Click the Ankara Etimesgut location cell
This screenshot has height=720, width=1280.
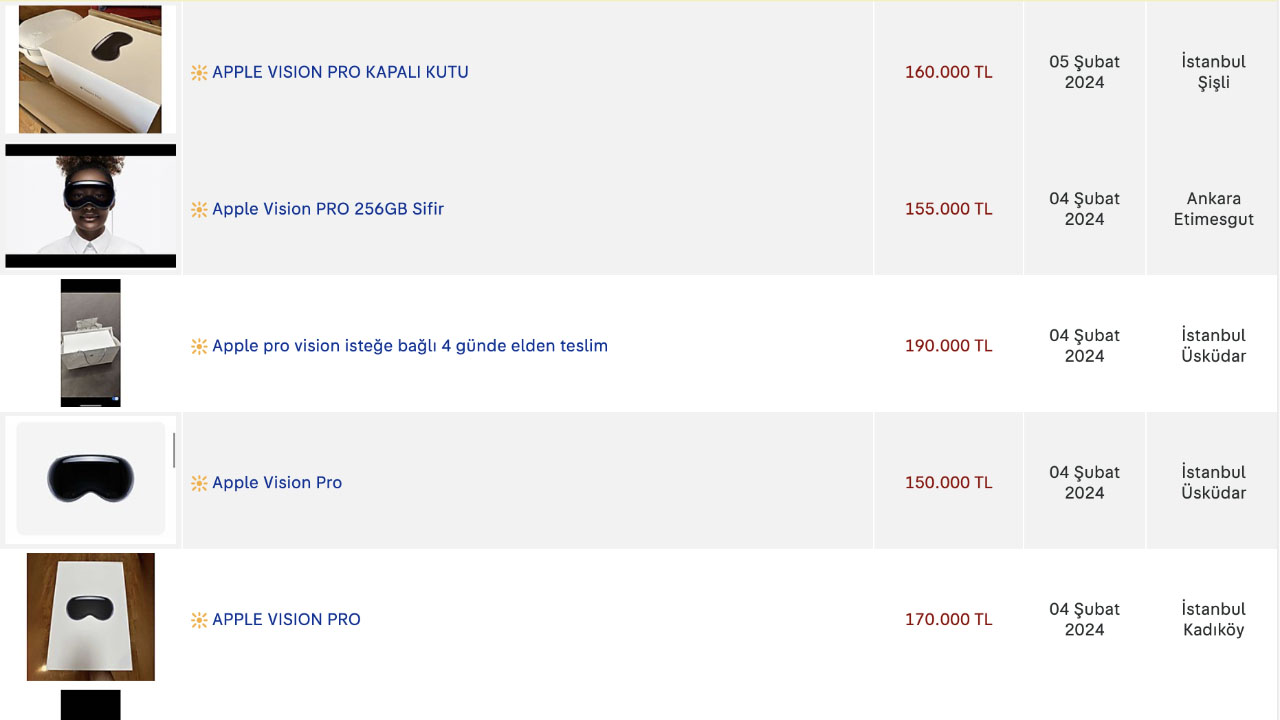coord(1213,209)
